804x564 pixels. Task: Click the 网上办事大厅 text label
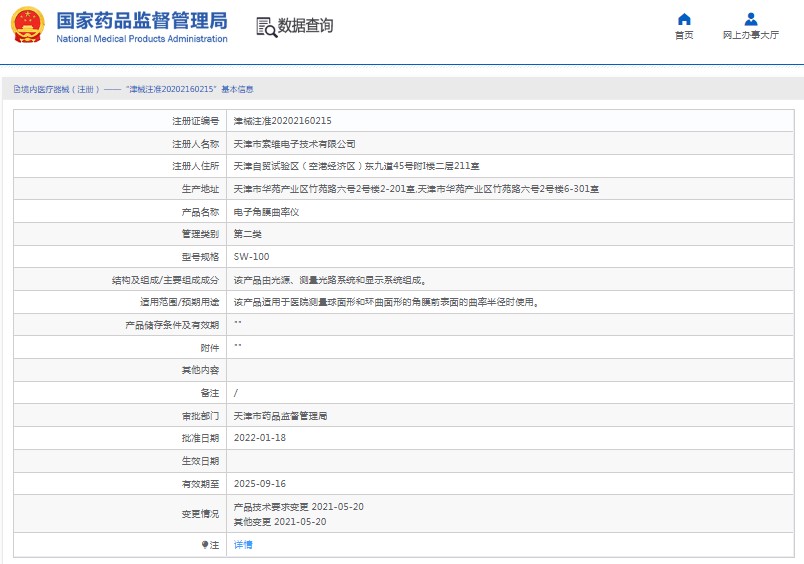[x=751, y=35]
